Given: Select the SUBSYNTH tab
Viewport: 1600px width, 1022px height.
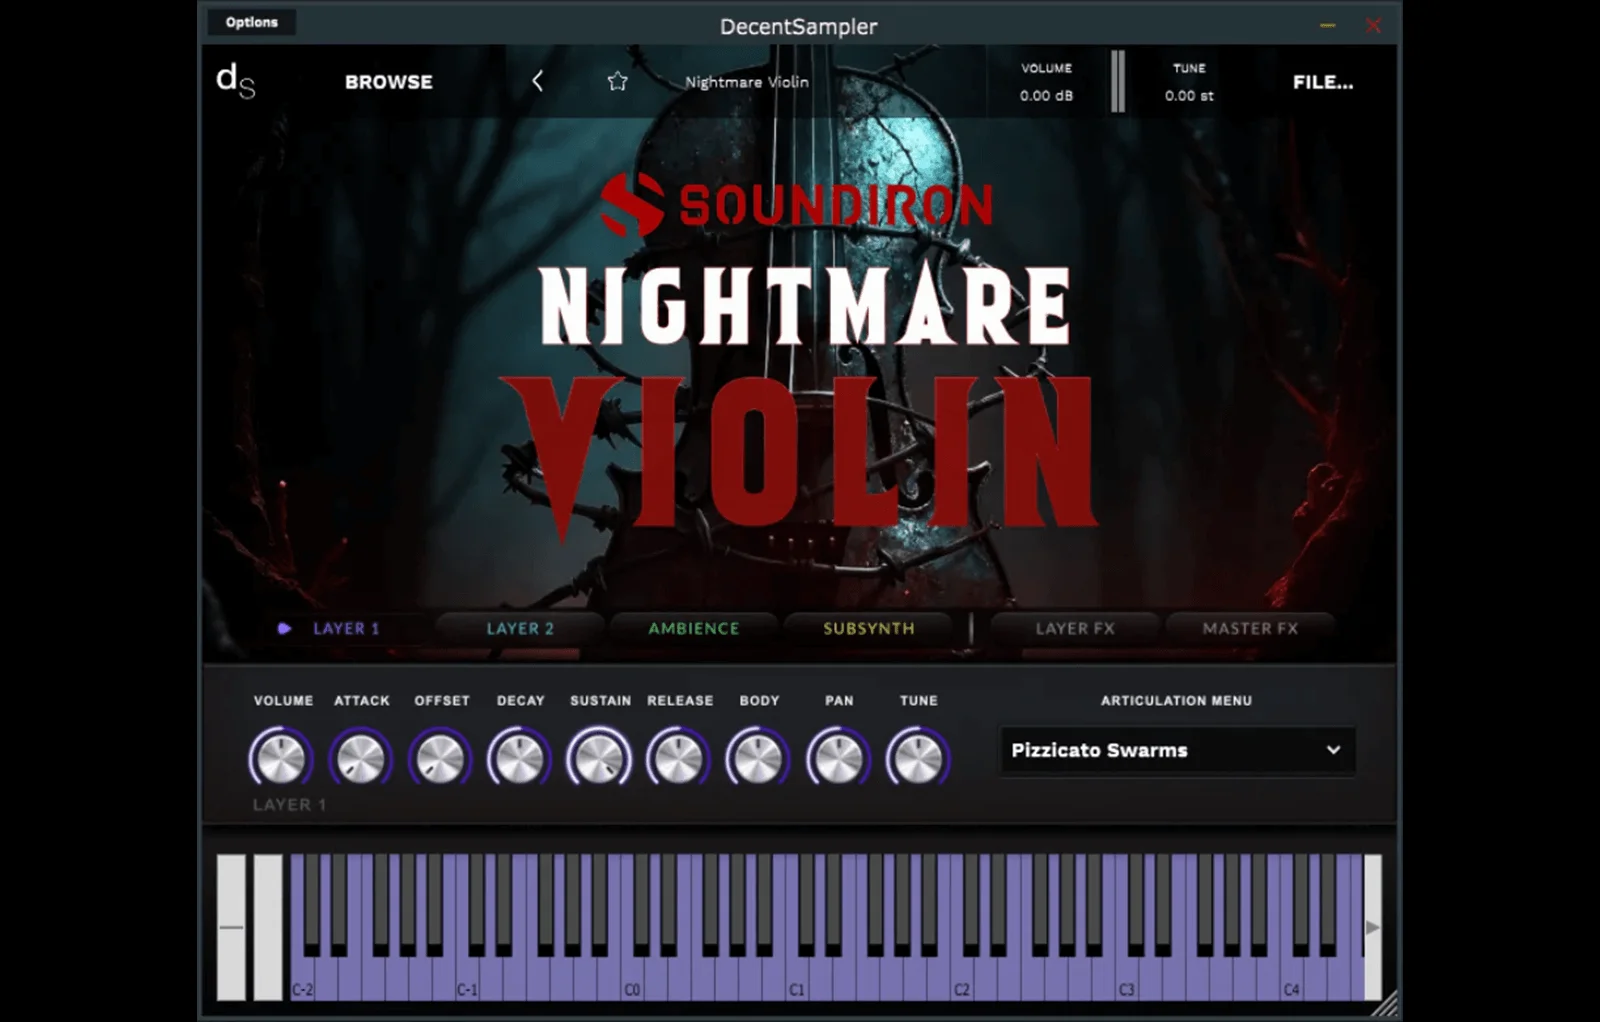Looking at the screenshot, I should click(868, 628).
